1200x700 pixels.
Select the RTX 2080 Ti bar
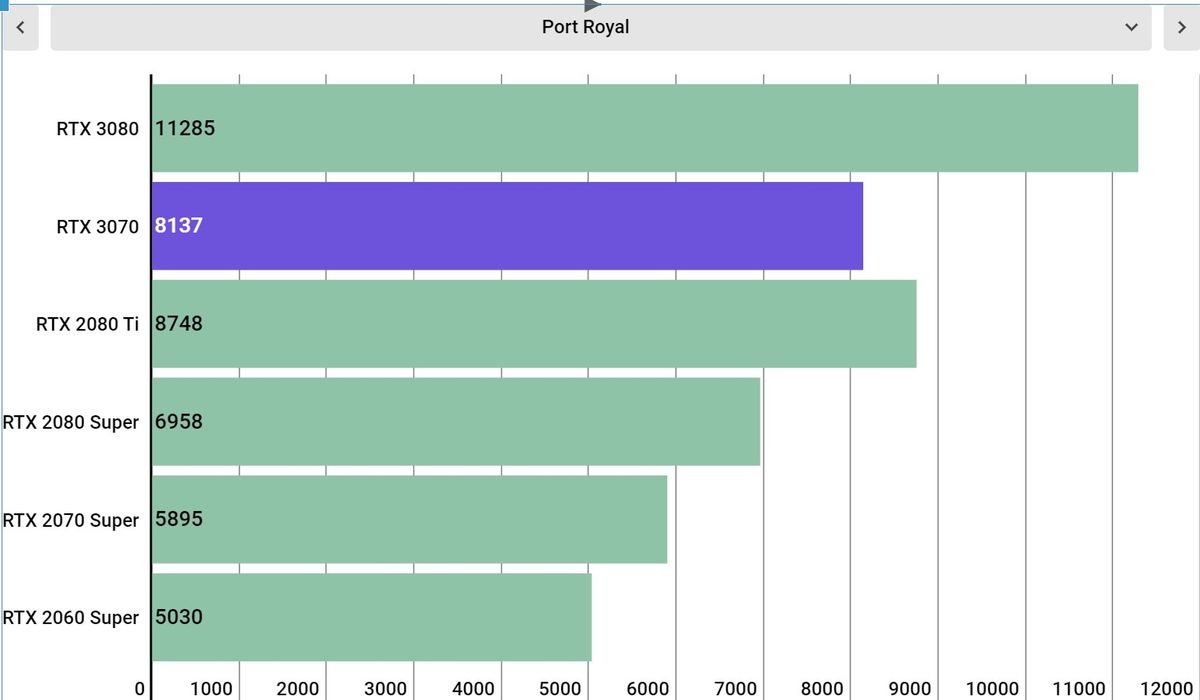(534, 324)
